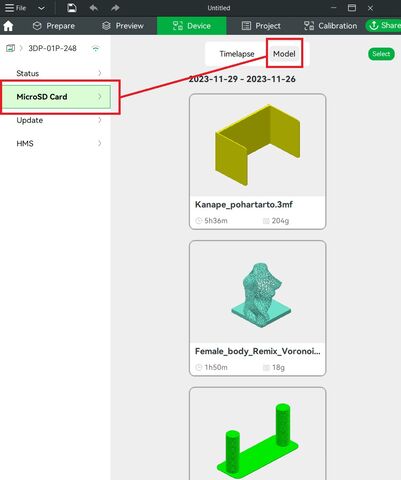Click the Redo arrow icon

point(115,8)
